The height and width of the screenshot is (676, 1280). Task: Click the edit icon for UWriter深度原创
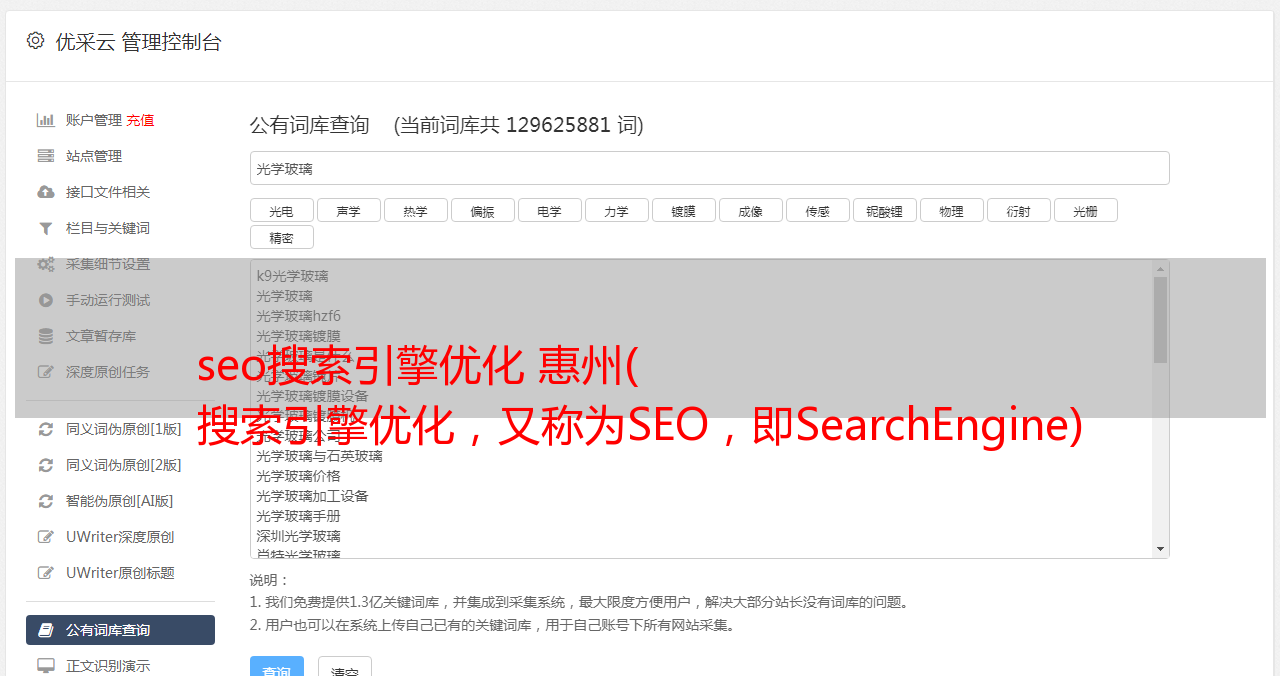[x=45, y=537]
